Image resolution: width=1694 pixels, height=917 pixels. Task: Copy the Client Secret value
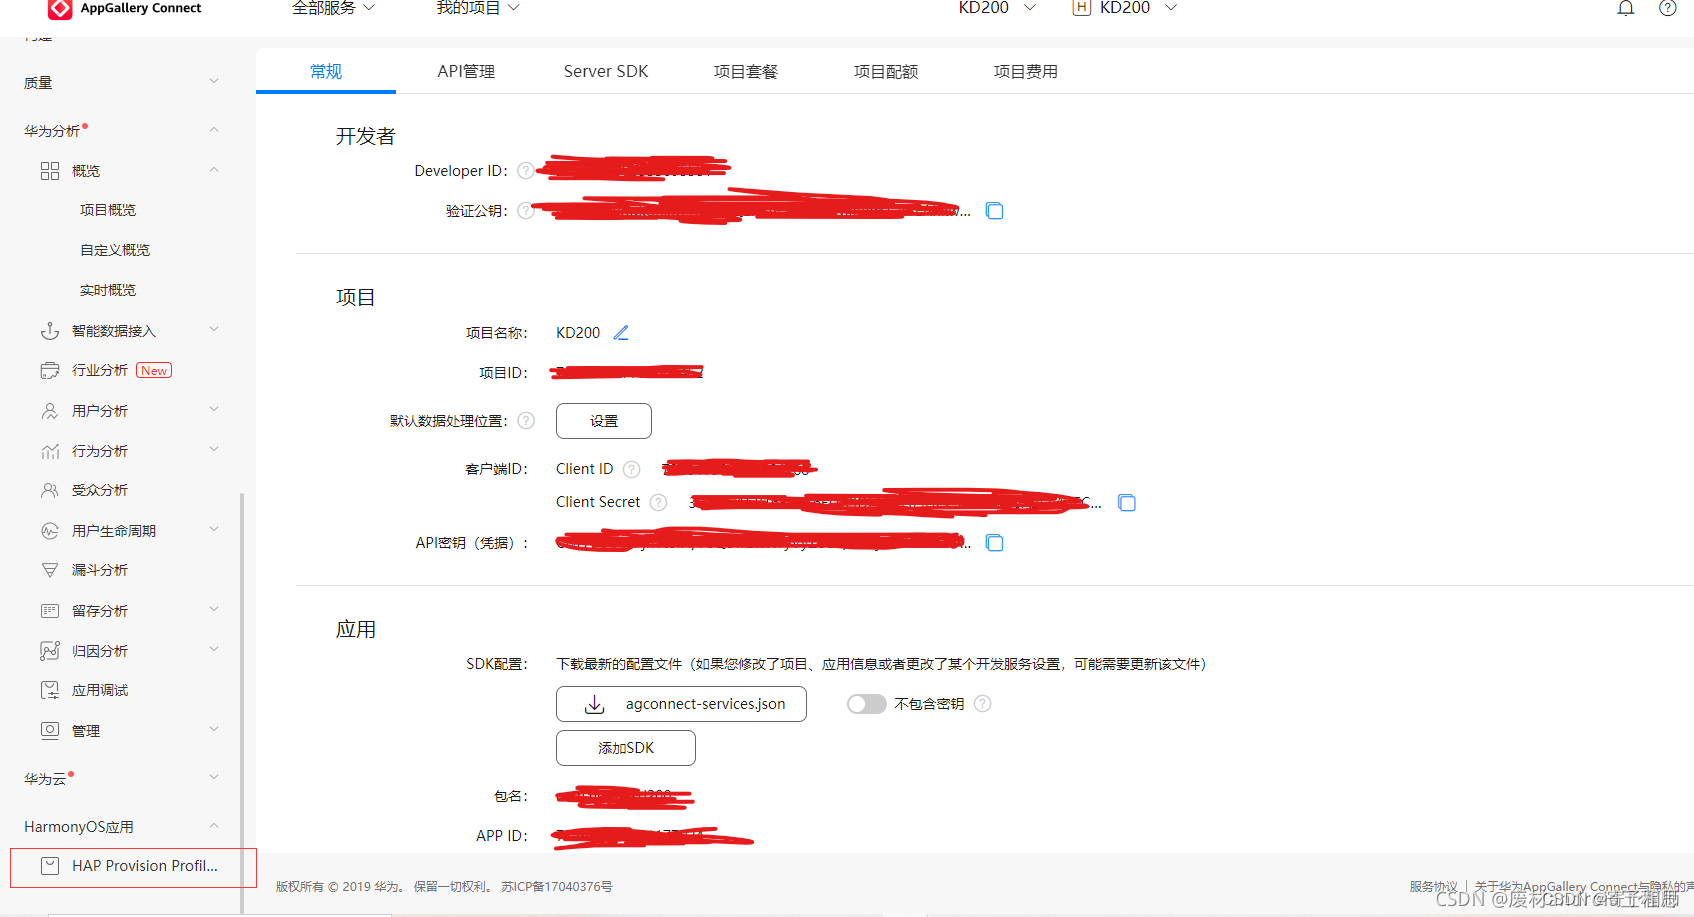tap(1126, 503)
